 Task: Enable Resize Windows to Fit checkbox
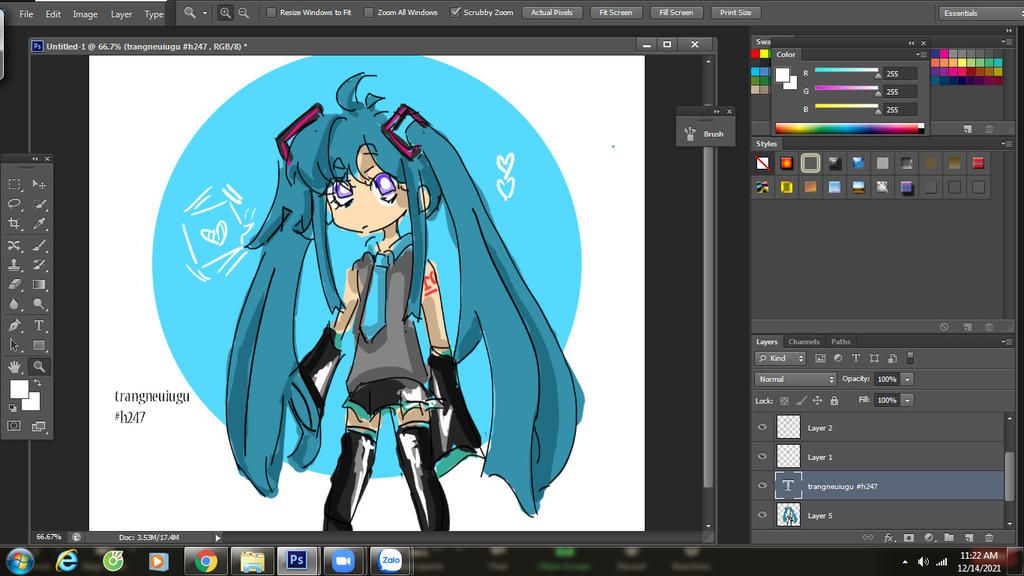tap(271, 12)
